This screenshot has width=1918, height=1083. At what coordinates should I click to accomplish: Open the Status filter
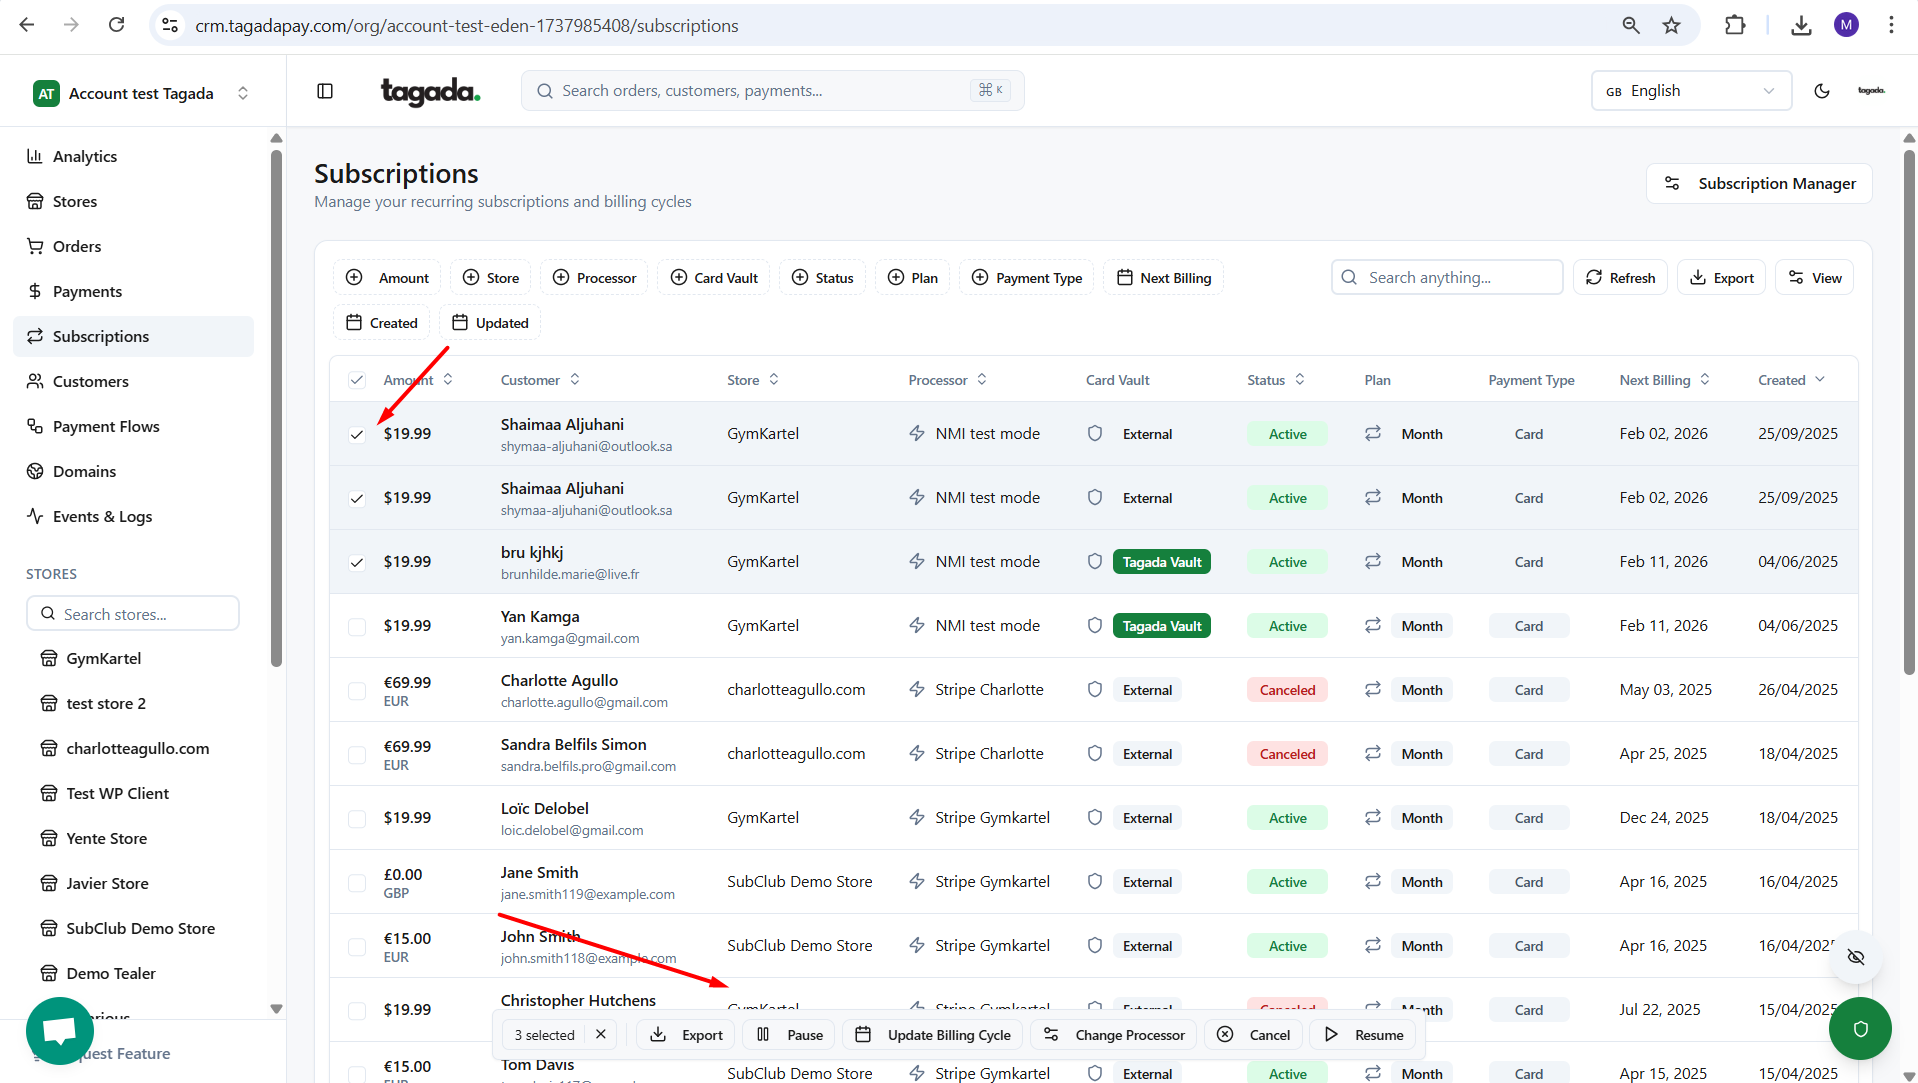click(822, 278)
